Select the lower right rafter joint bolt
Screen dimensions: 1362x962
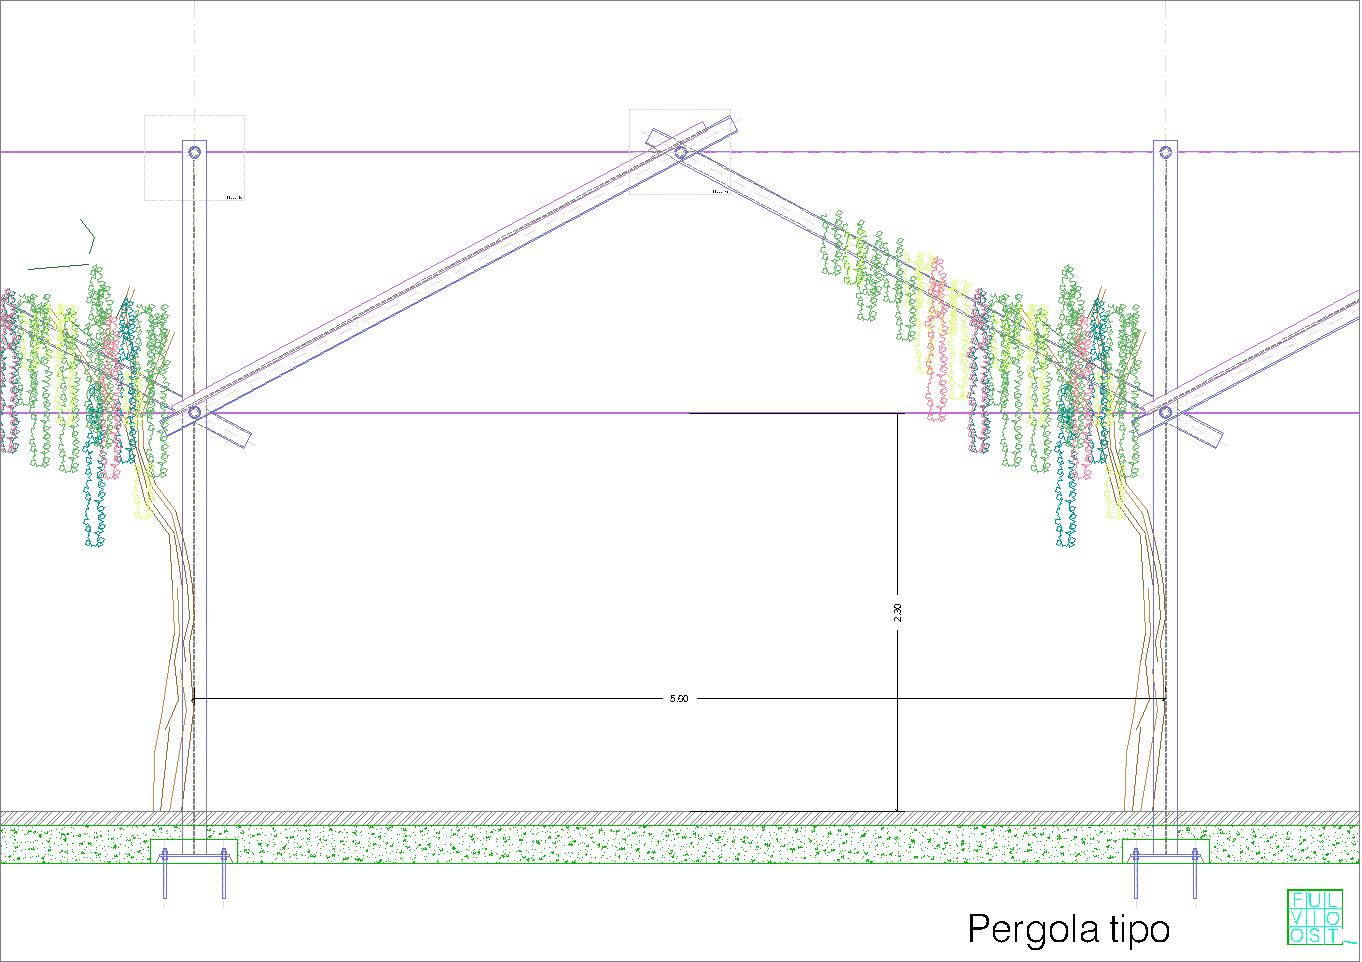pos(1165,412)
